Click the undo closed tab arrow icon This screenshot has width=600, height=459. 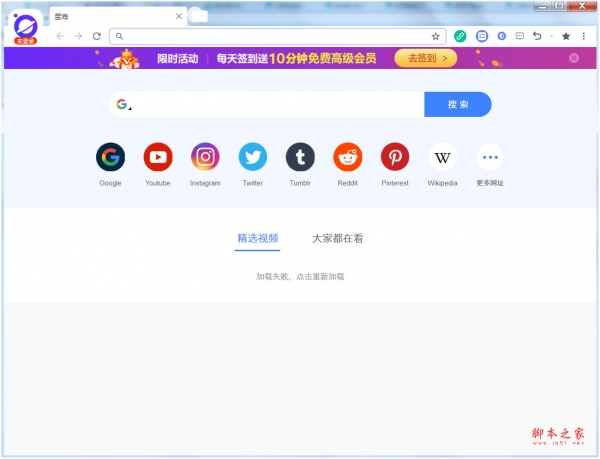[537, 36]
